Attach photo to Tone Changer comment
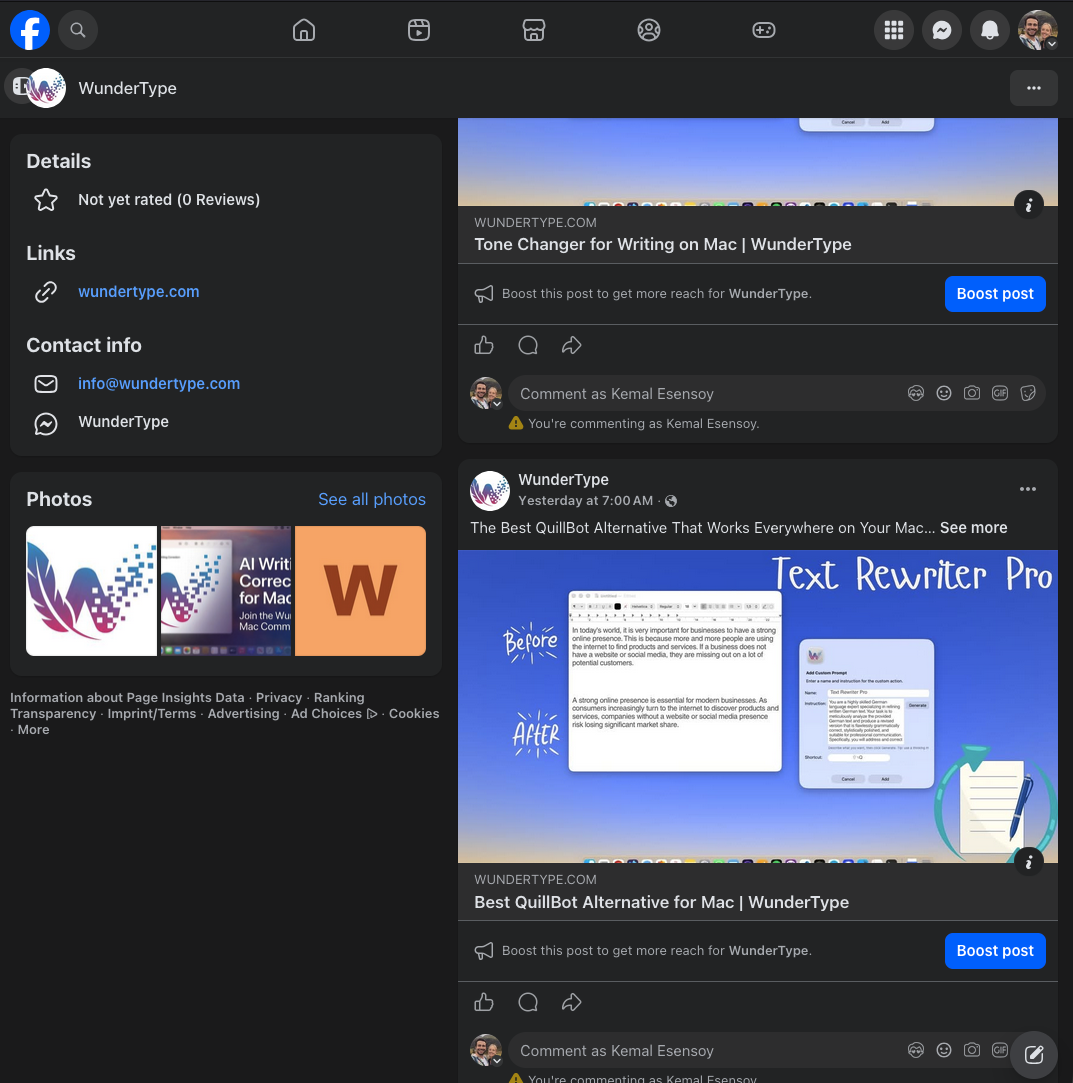The image size is (1073, 1083). click(972, 393)
